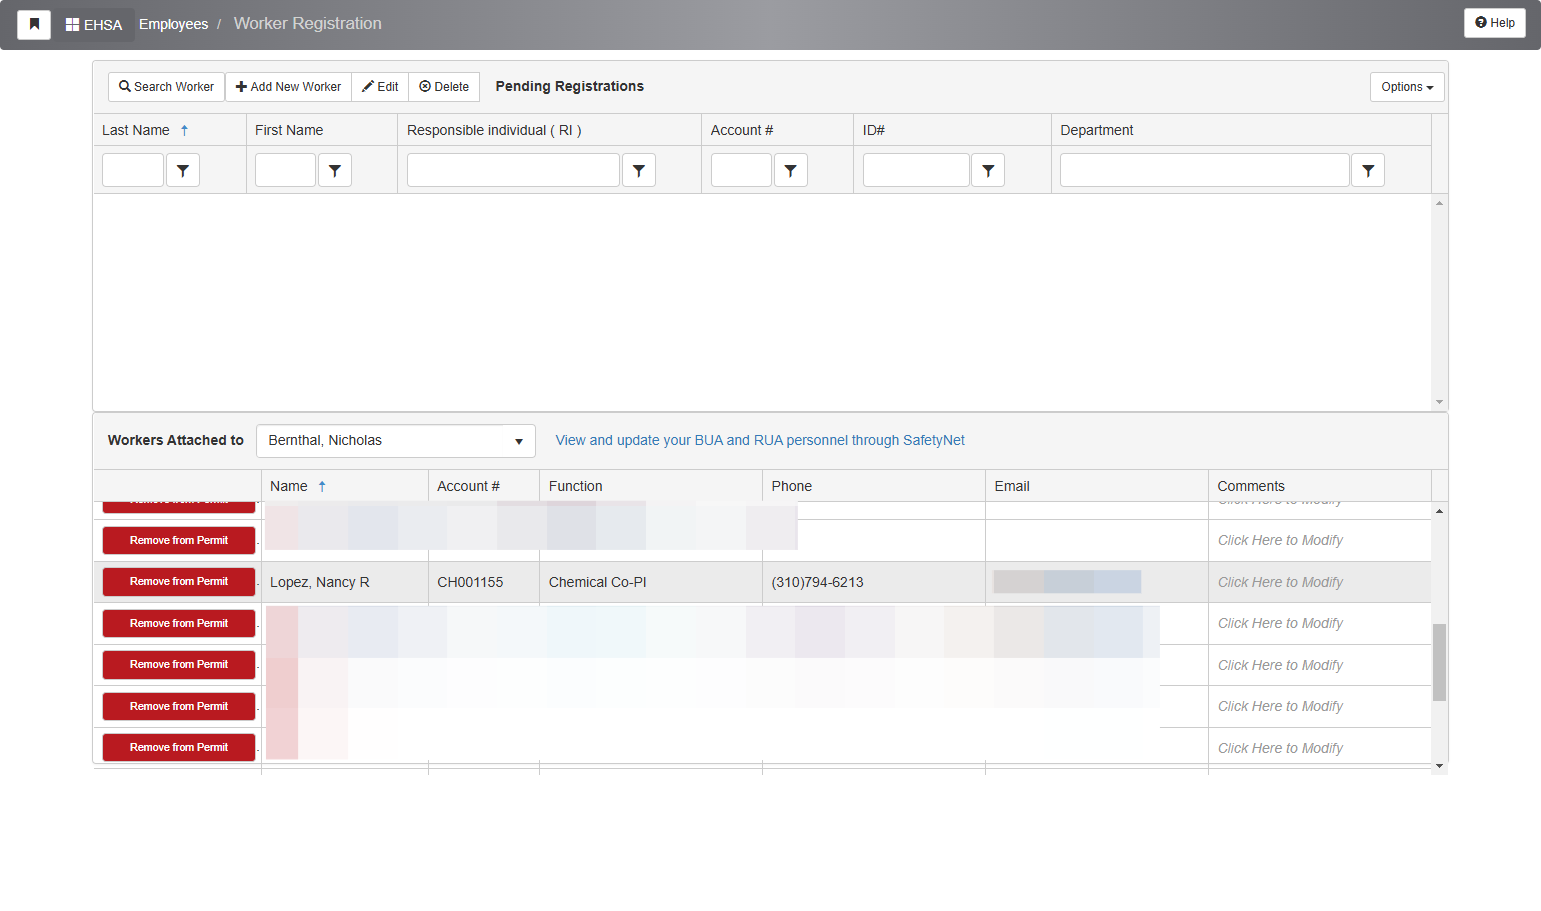Click the Last Name filter funnel
The image size is (1541, 911).
pyautogui.click(x=183, y=170)
